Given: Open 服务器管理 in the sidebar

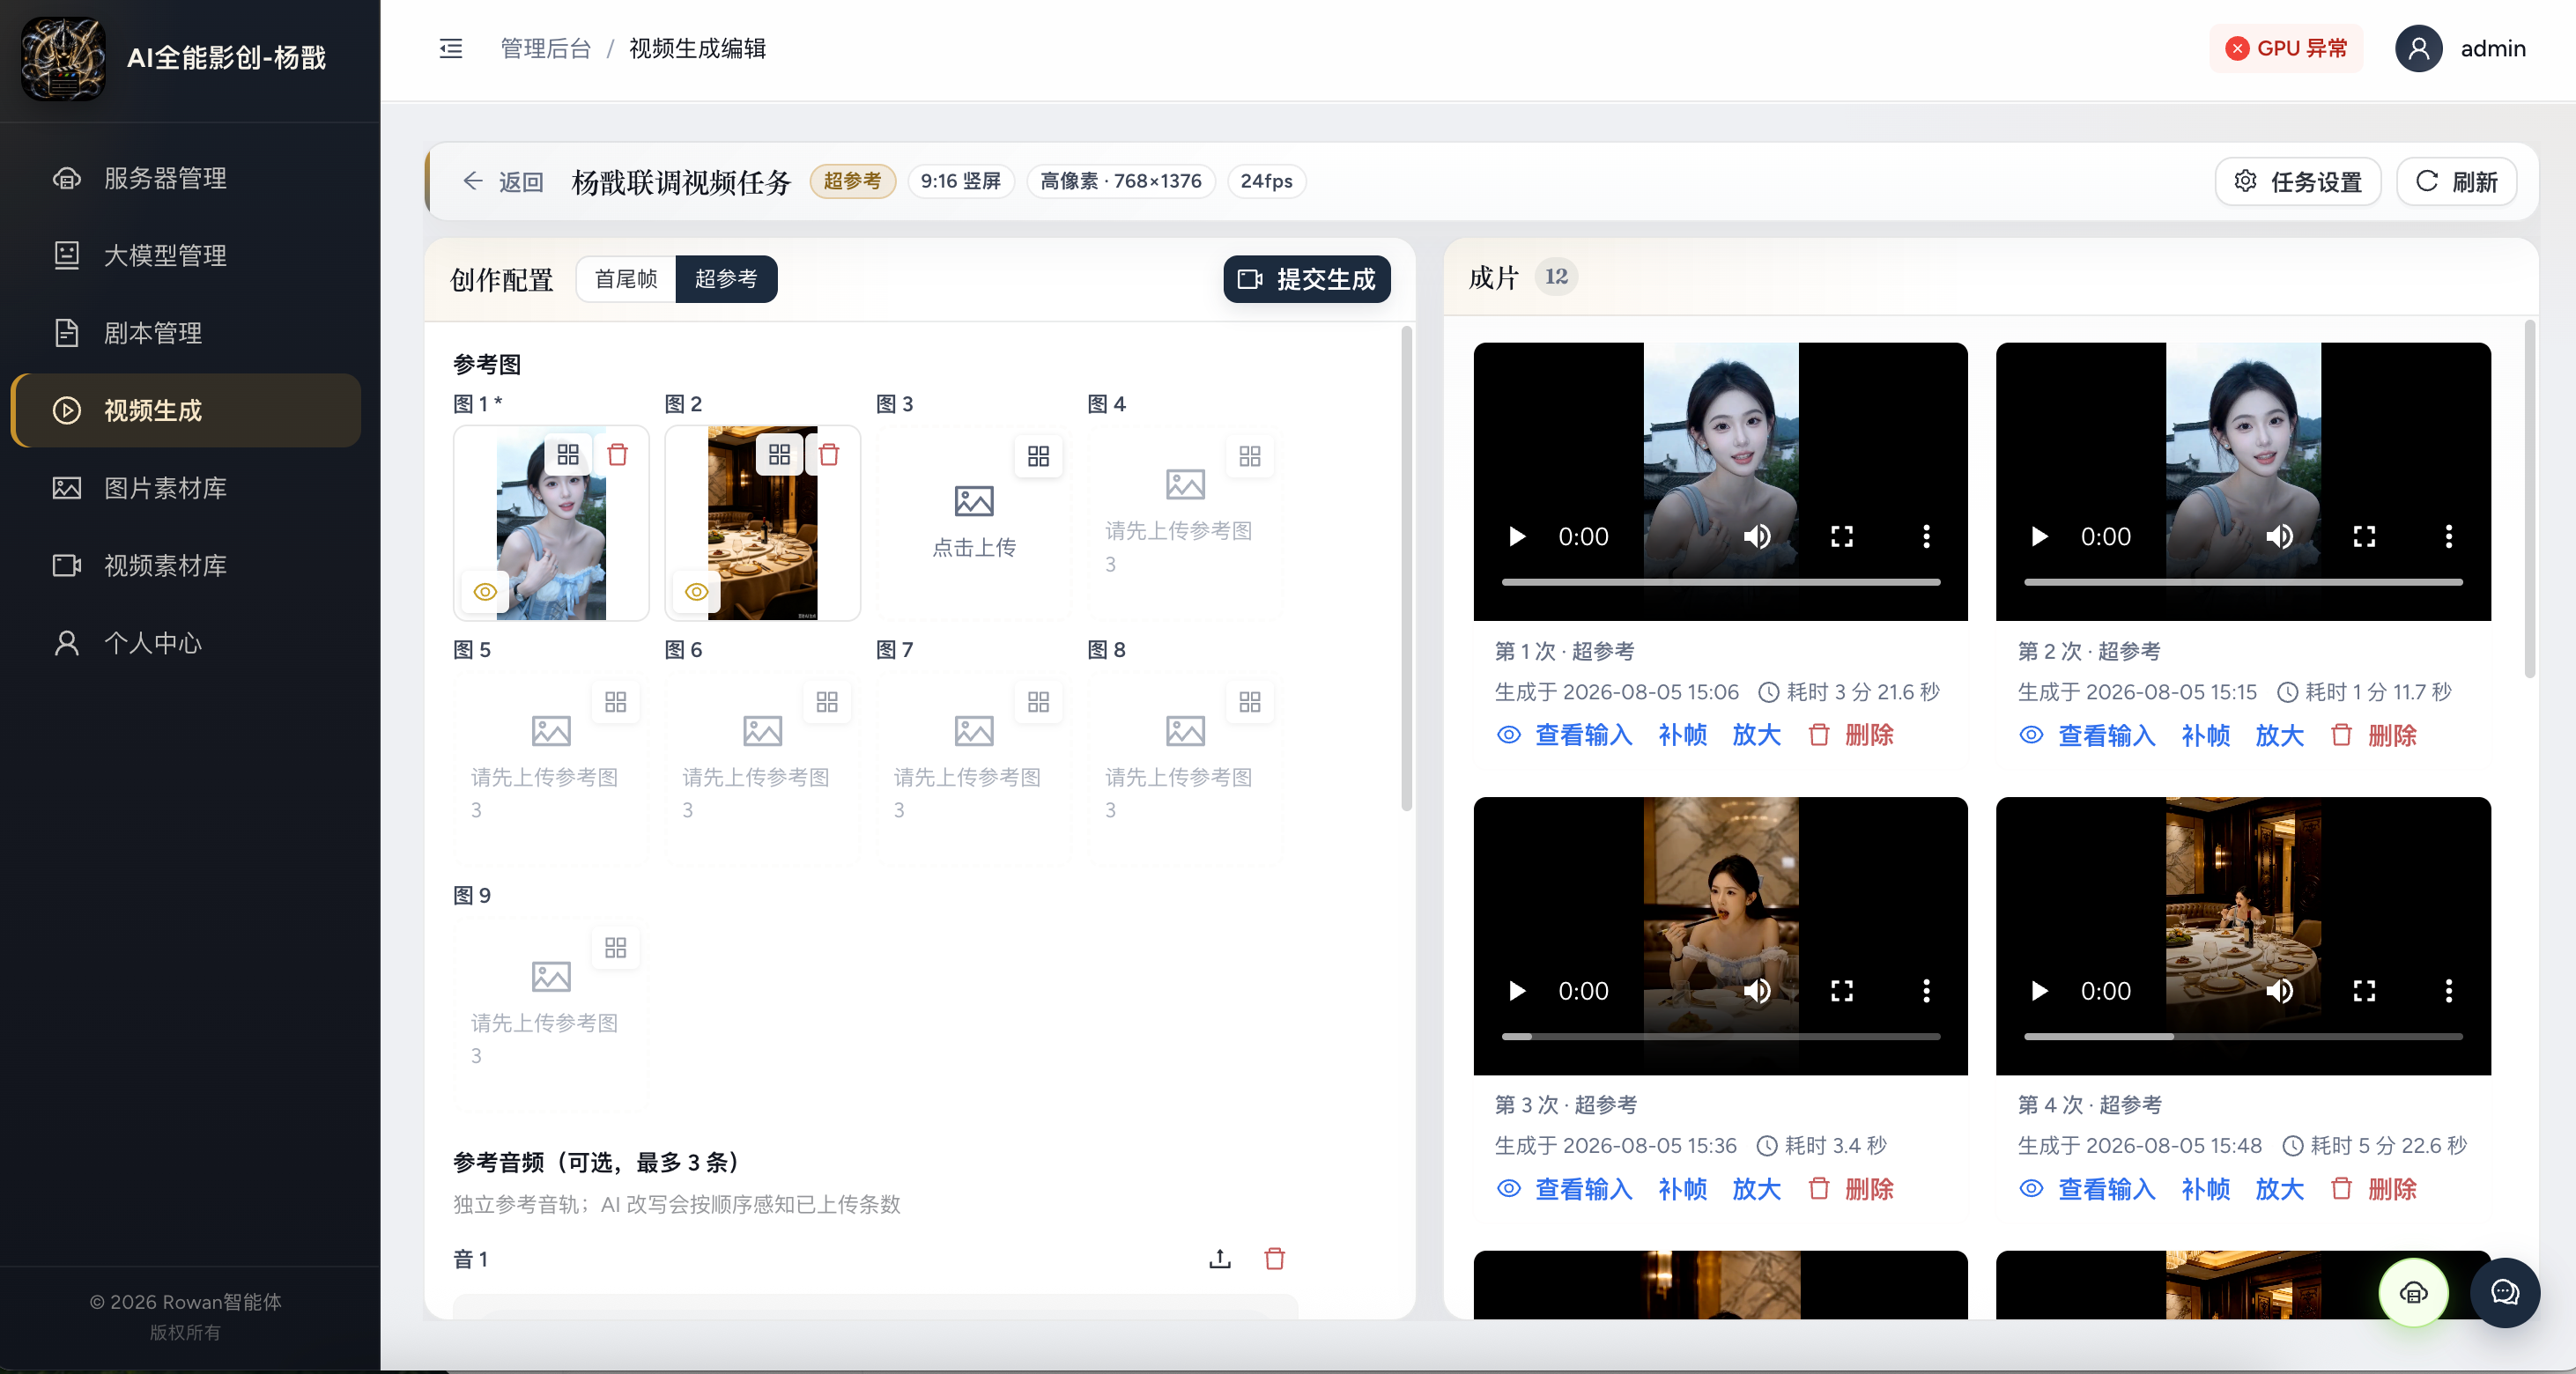Looking at the screenshot, I should [x=186, y=178].
